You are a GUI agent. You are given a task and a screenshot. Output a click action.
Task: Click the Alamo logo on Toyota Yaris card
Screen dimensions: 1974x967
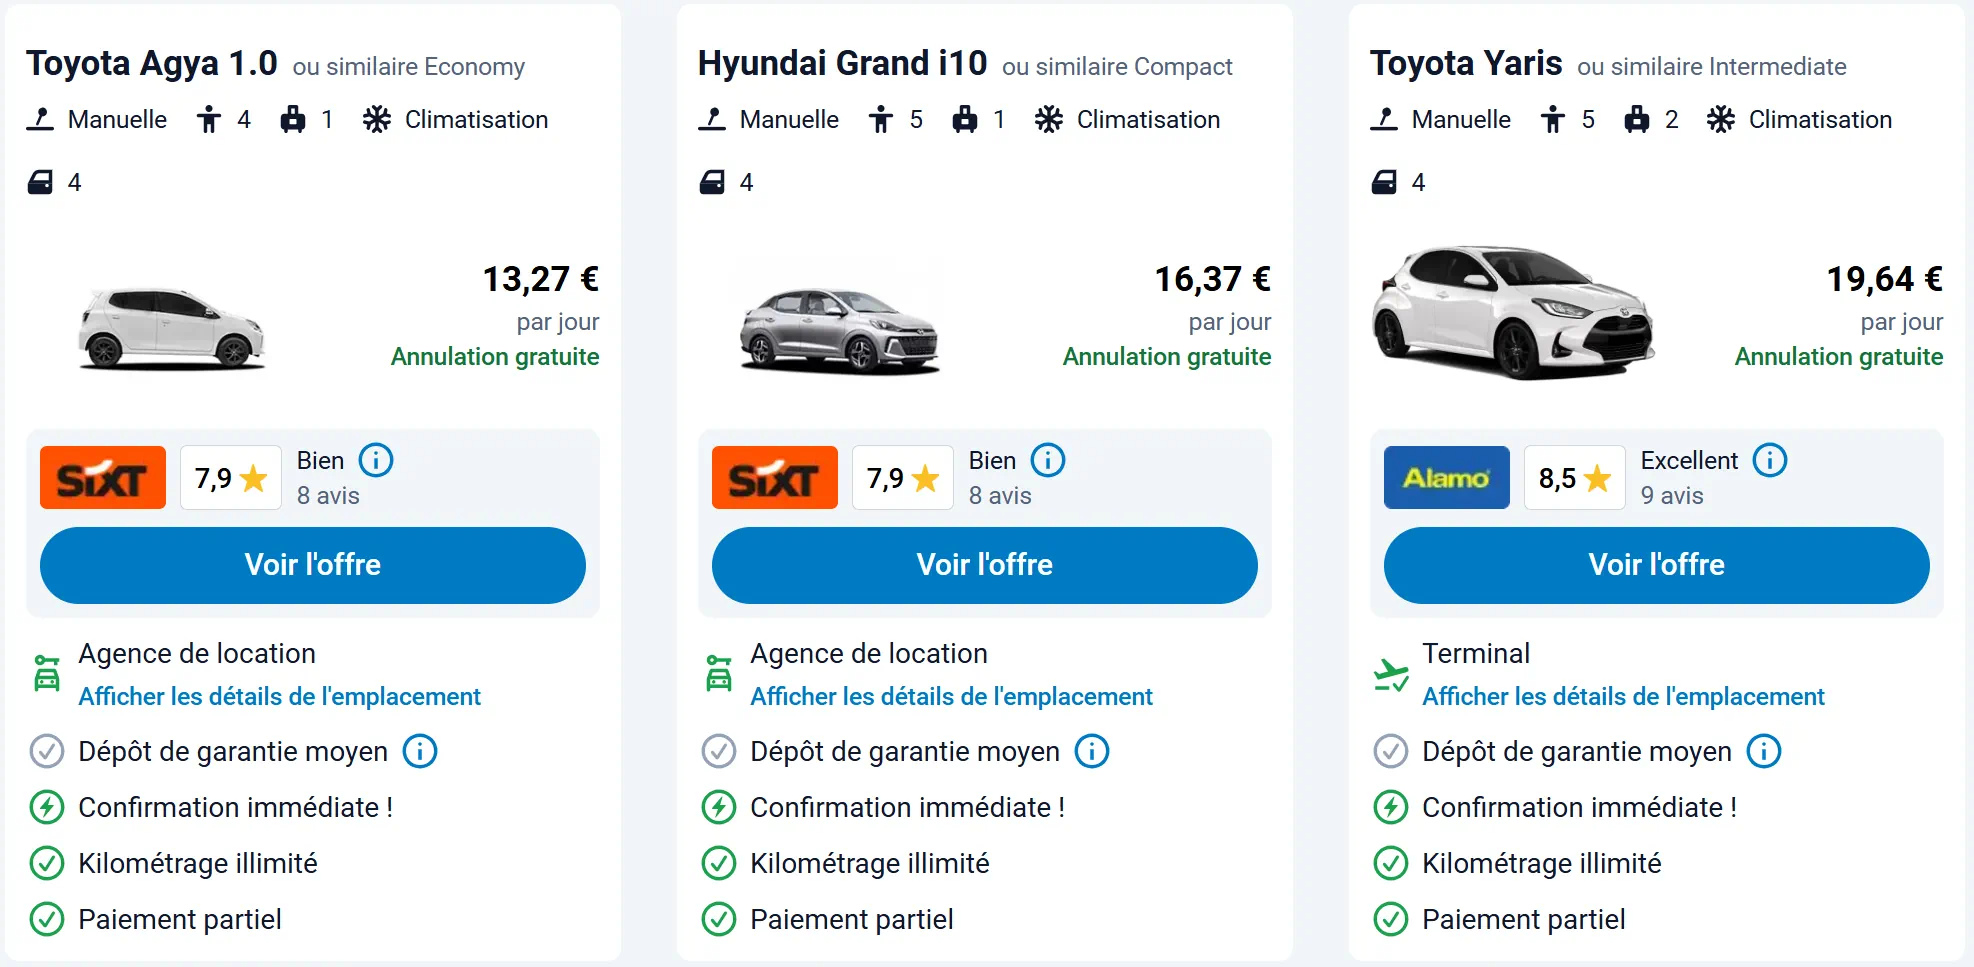[1446, 478]
